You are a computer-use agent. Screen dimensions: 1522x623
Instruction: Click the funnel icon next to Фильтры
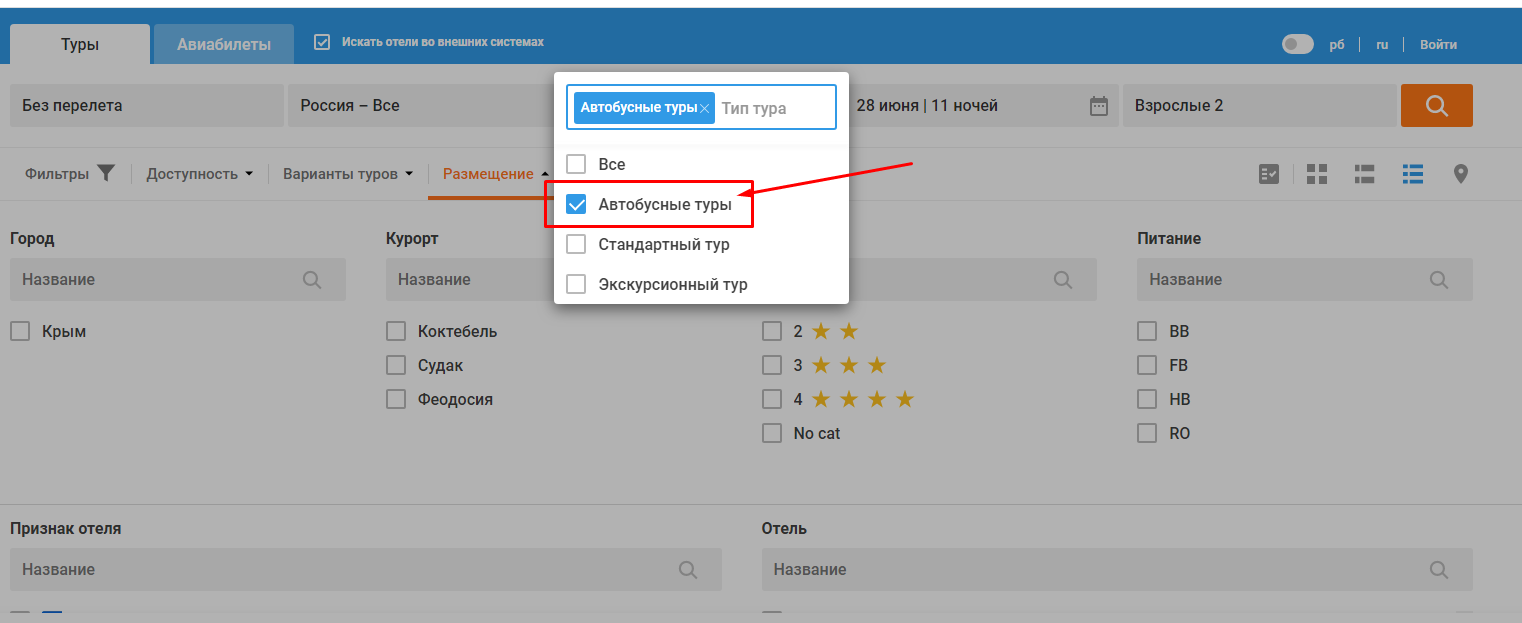tap(106, 173)
